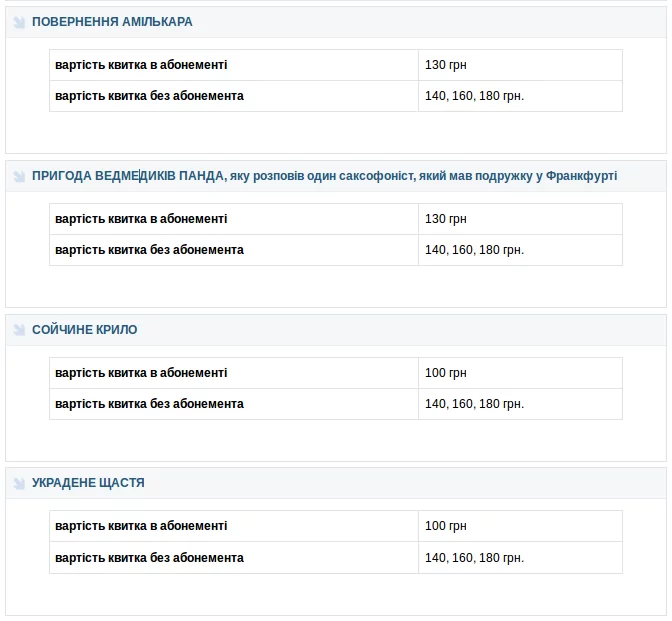Image resolution: width=672 pixels, height=621 pixels.
Task: Click no-subscription ticket label under УКРАДЕНЕ ЩАСТЯ
Action: coord(149,558)
